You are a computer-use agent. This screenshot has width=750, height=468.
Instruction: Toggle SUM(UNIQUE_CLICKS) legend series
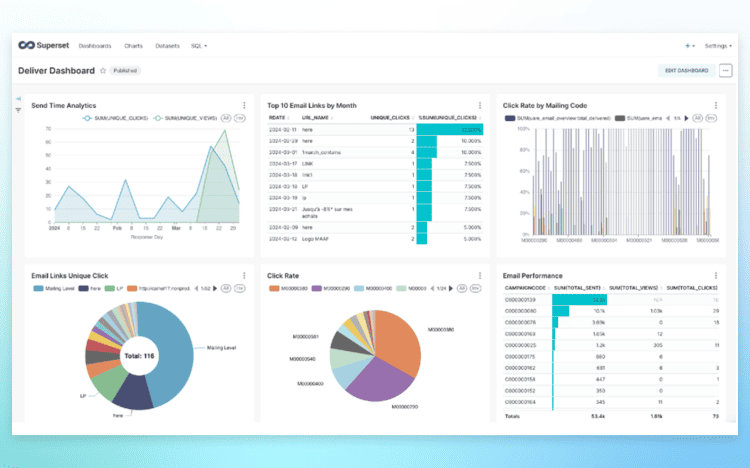(115, 118)
